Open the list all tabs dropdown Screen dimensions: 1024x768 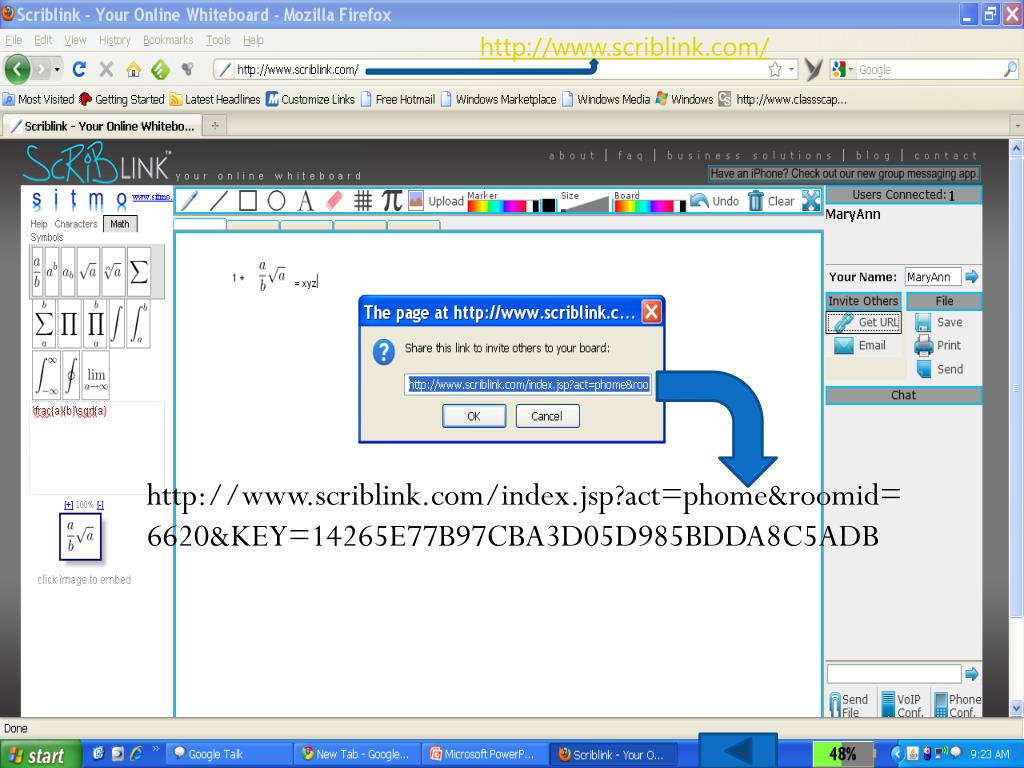(x=1016, y=125)
